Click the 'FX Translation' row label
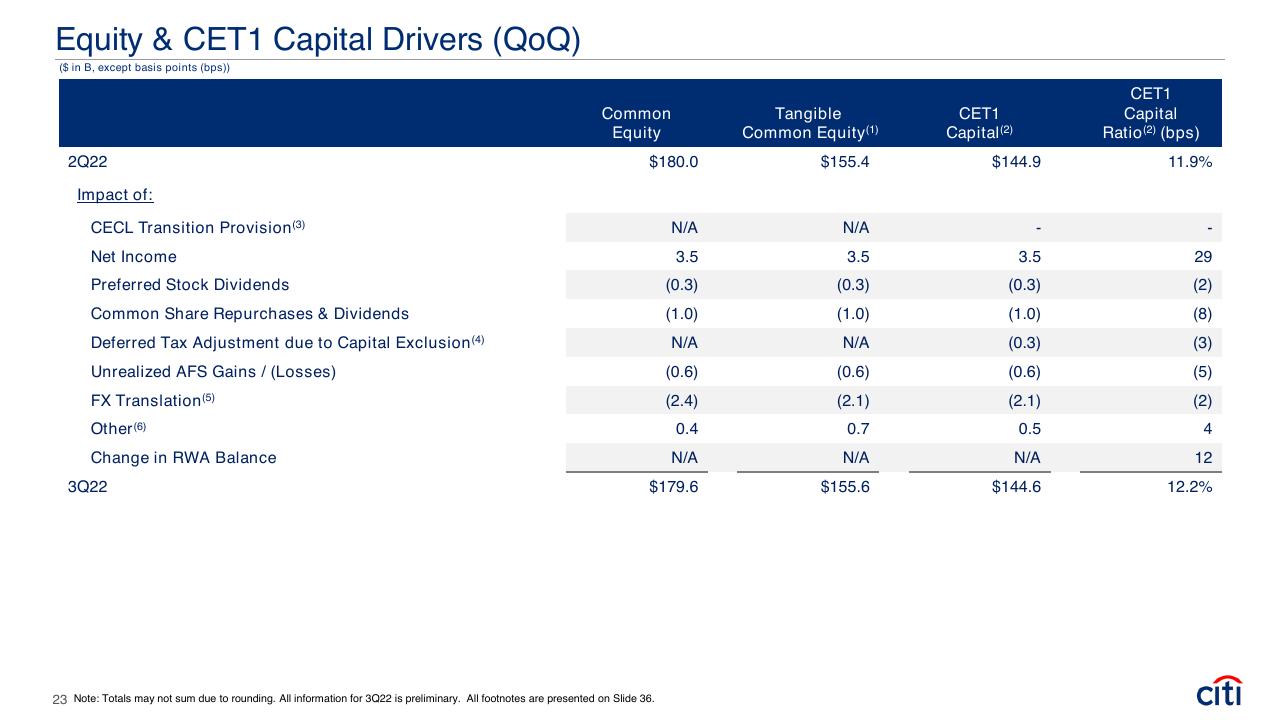Screen dimensions: 1280x720 click(x=152, y=400)
